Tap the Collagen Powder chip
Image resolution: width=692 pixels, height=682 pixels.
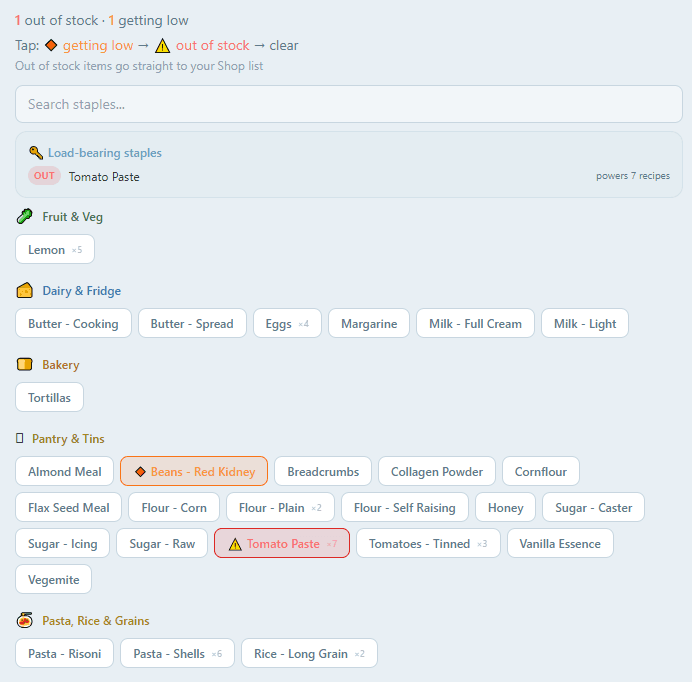coord(436,472)
